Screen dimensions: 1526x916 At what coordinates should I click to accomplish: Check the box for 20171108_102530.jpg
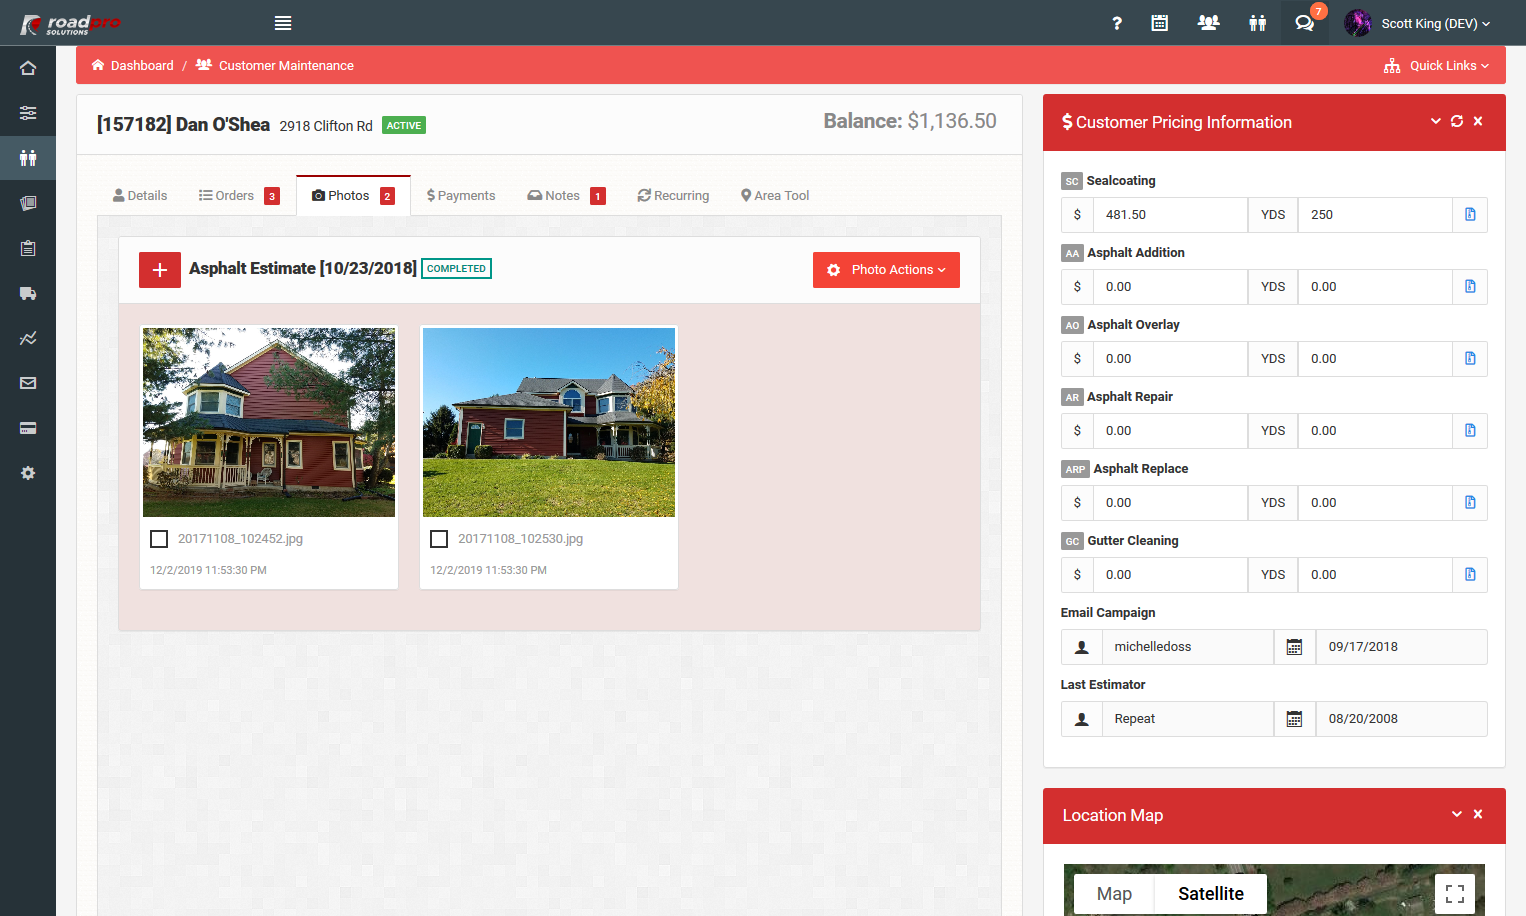coord(439,539)
